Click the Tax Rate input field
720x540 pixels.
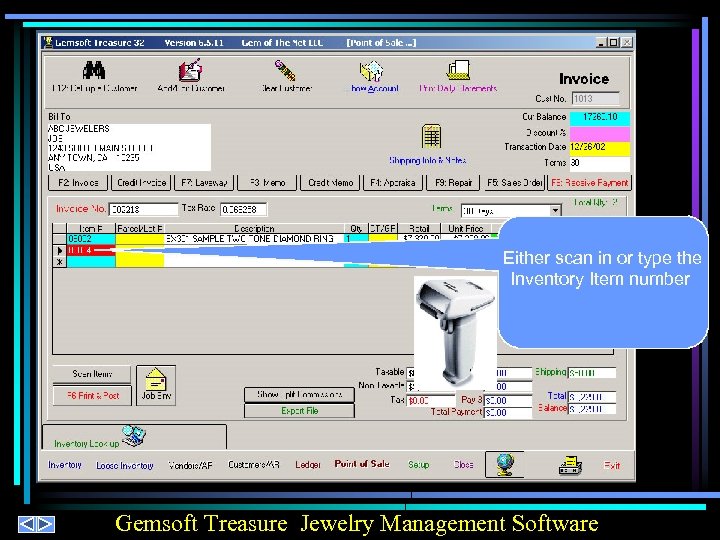(243, 209)
